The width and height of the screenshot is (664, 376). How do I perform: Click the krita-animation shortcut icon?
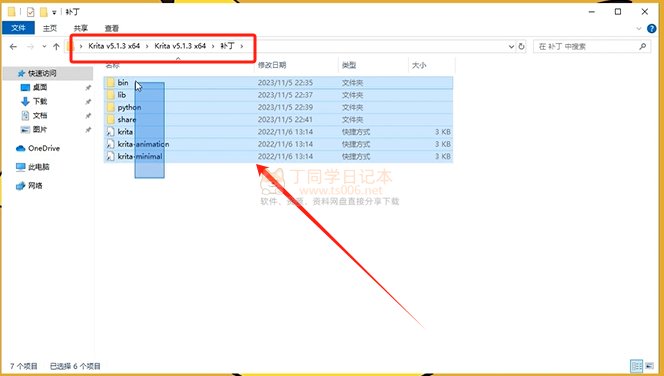(x=111, y=144)
